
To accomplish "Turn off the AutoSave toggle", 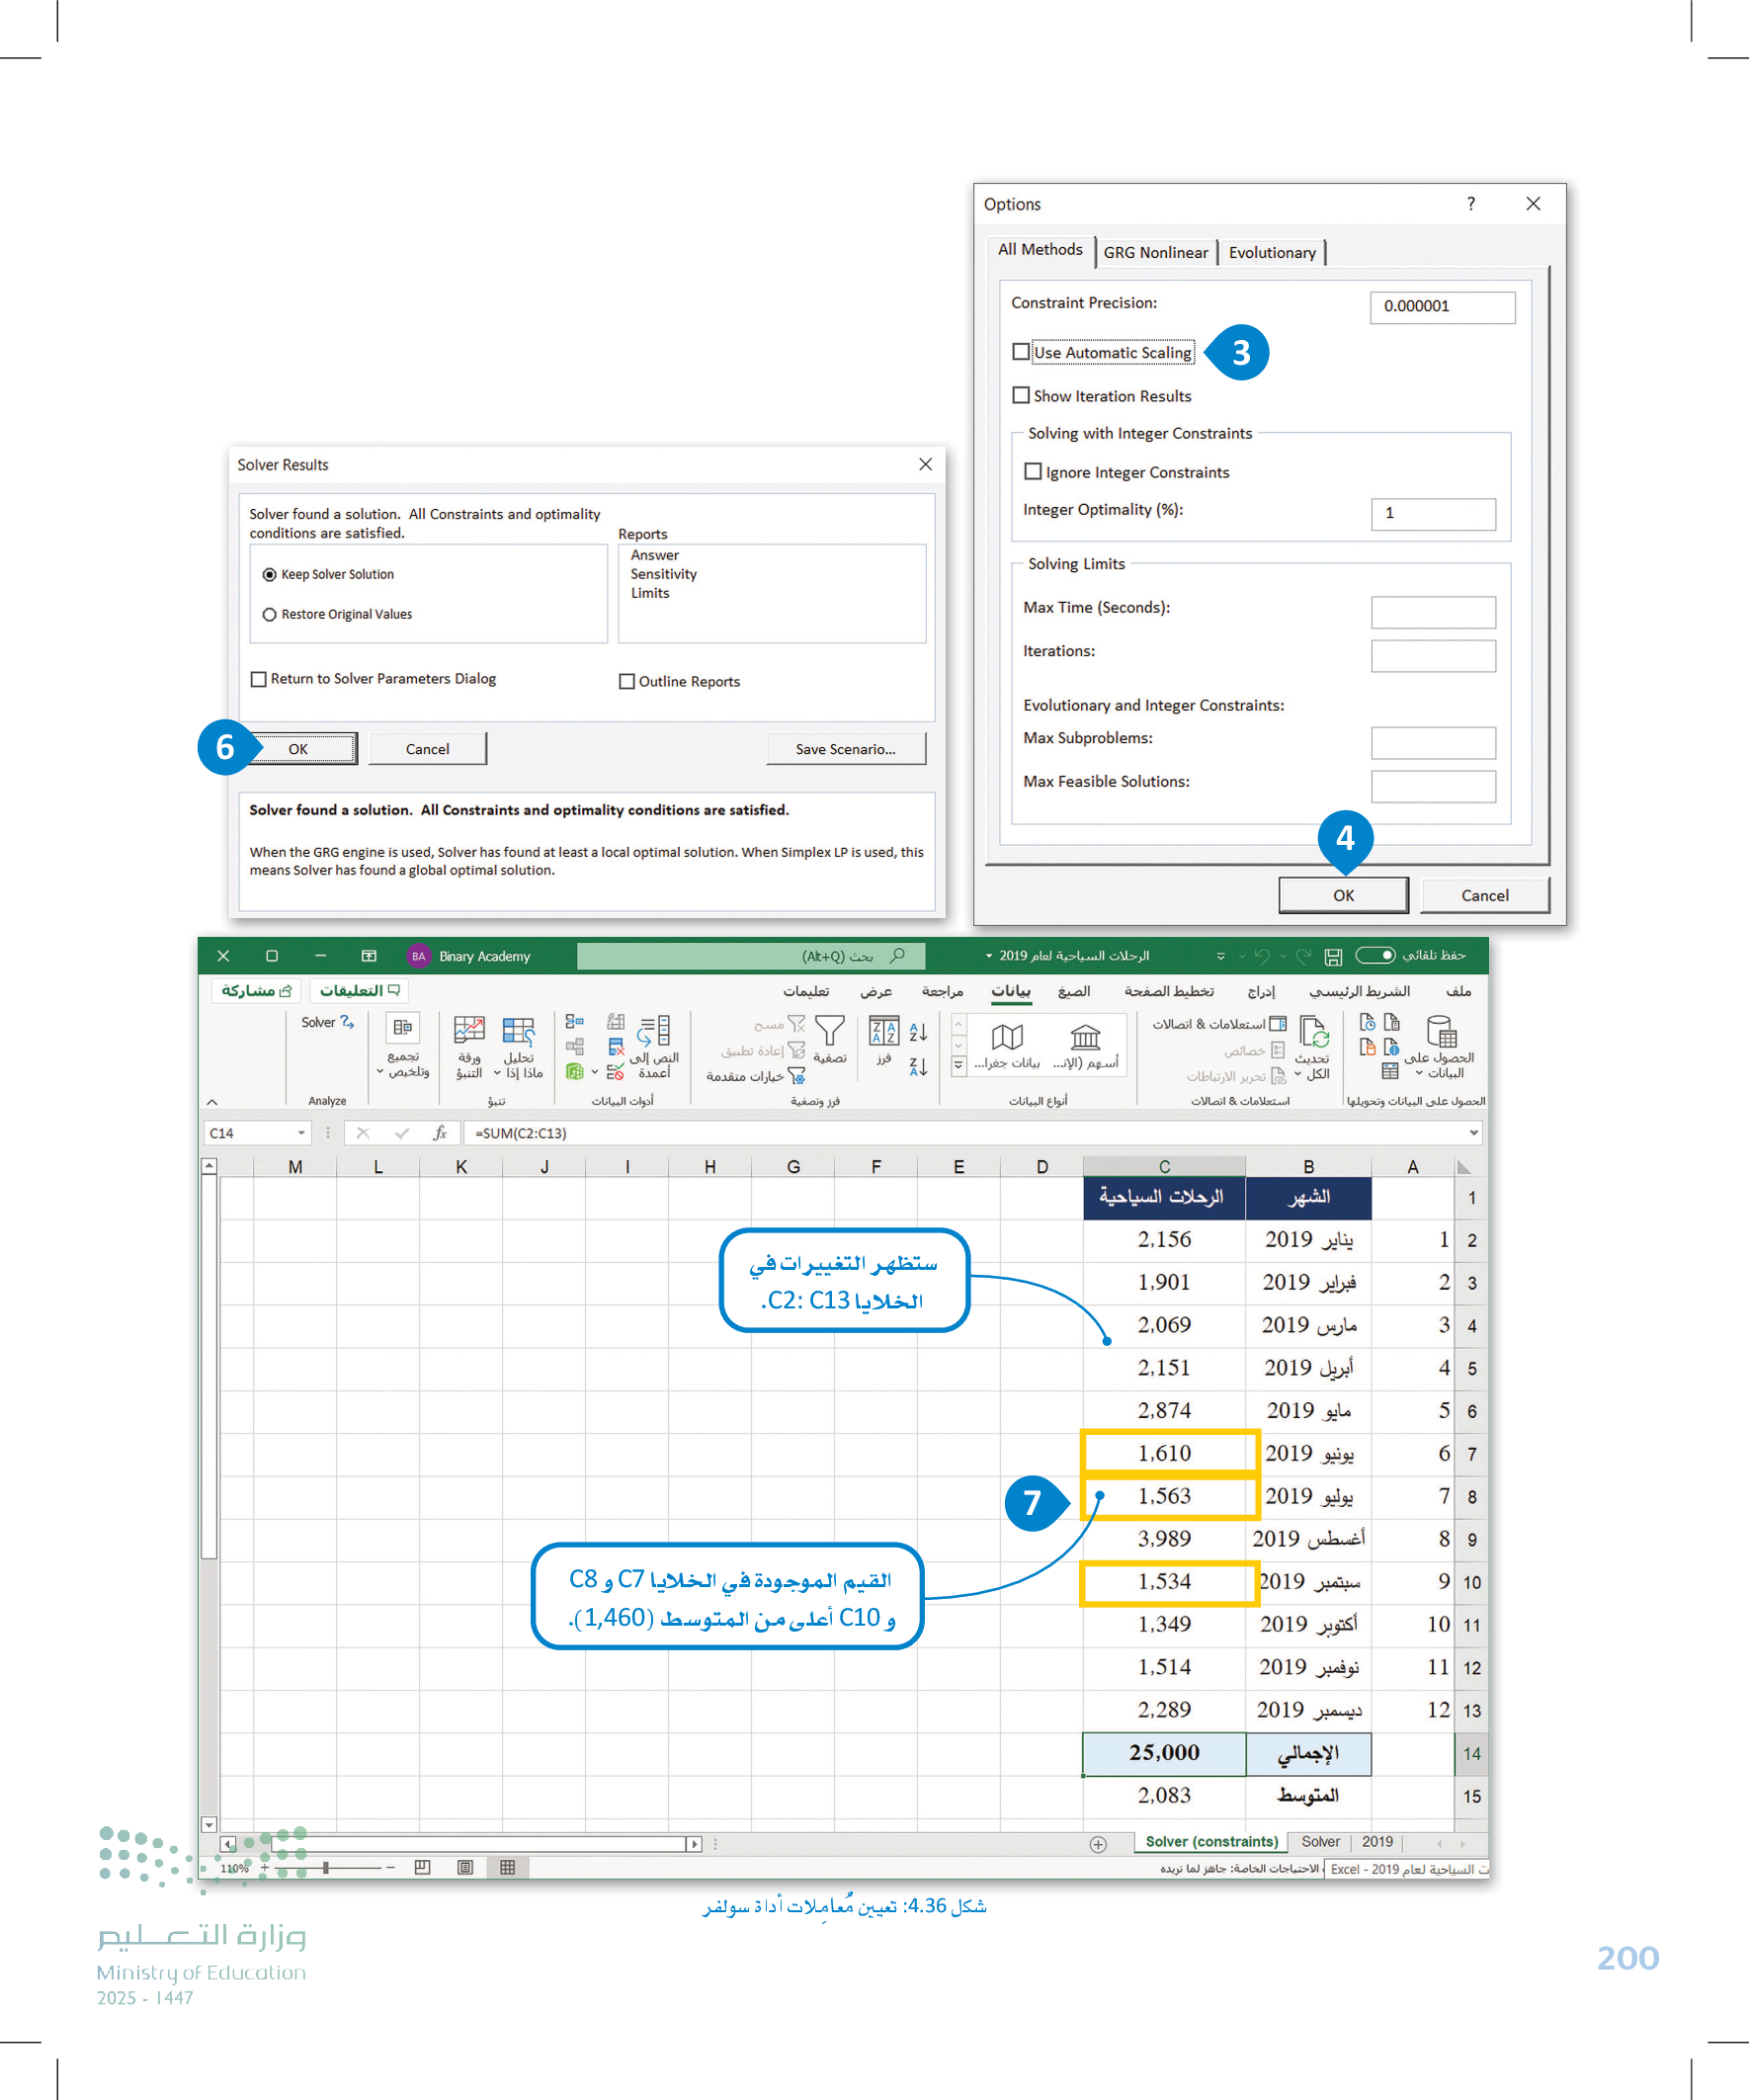I will [1376, 956].
